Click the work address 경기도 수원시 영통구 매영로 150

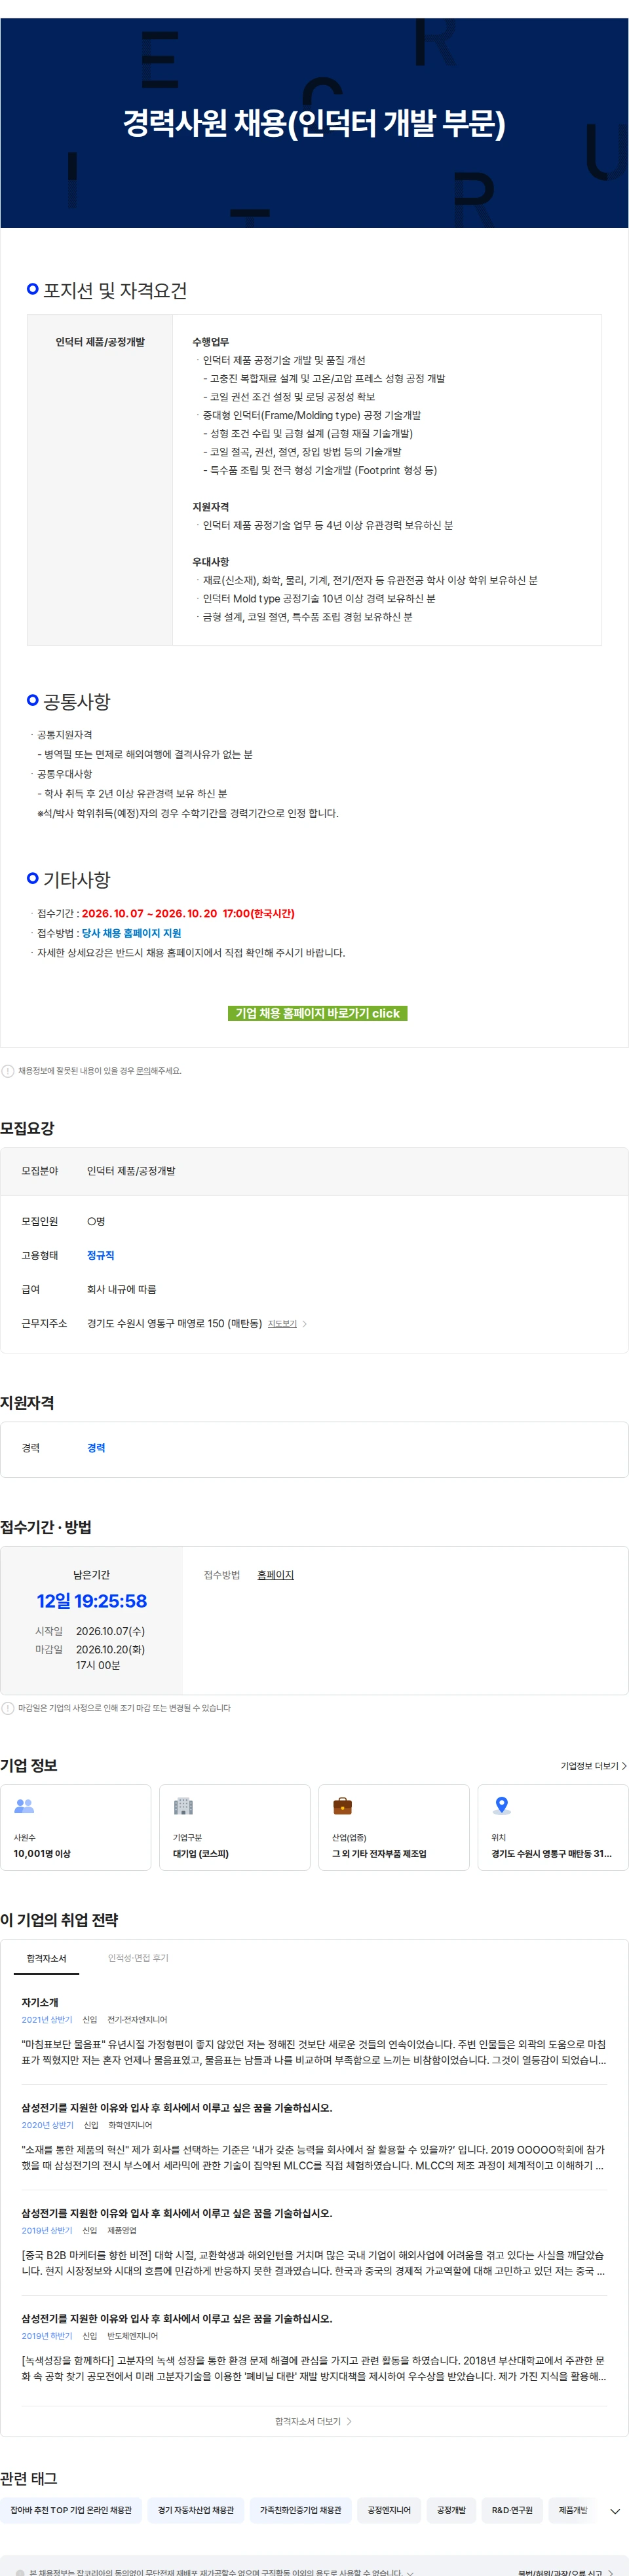tap(174, 1324)
